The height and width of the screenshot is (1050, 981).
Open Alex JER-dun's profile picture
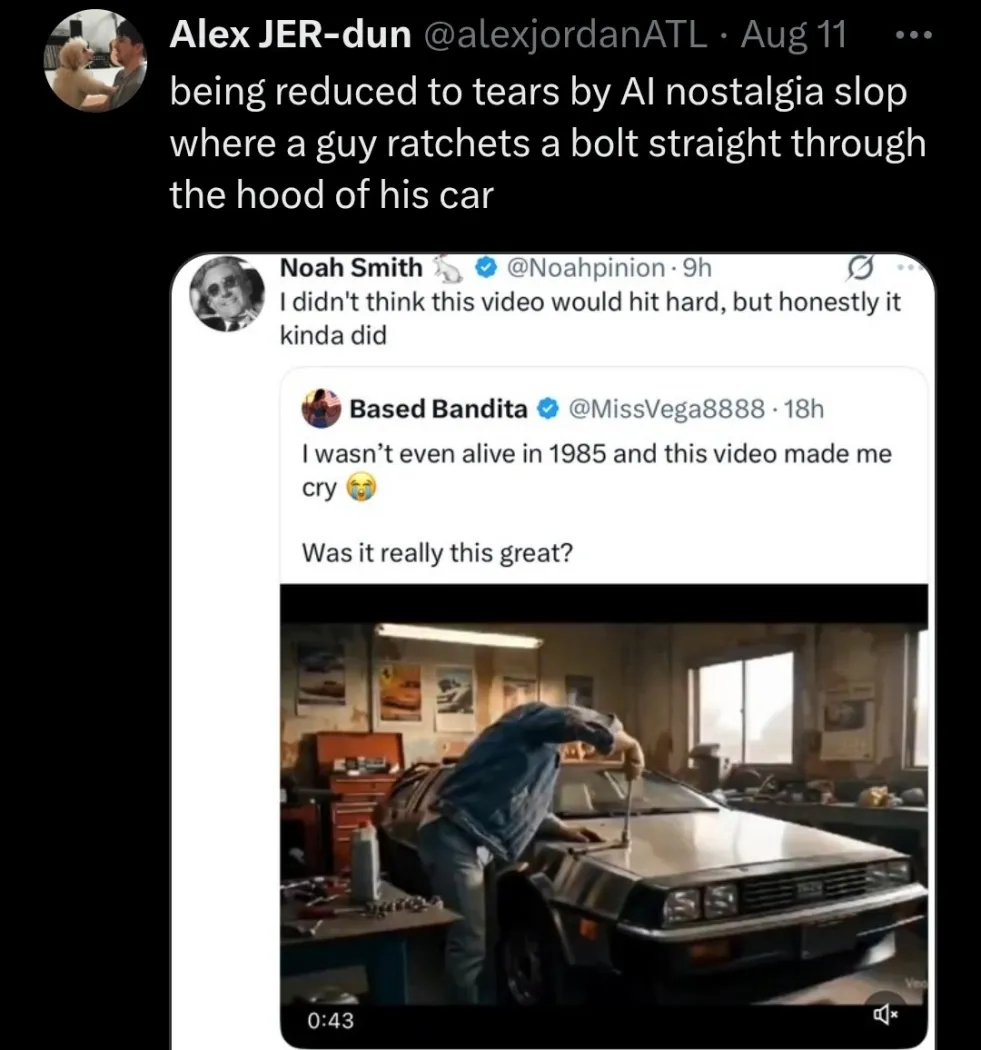tap(95, 60)
